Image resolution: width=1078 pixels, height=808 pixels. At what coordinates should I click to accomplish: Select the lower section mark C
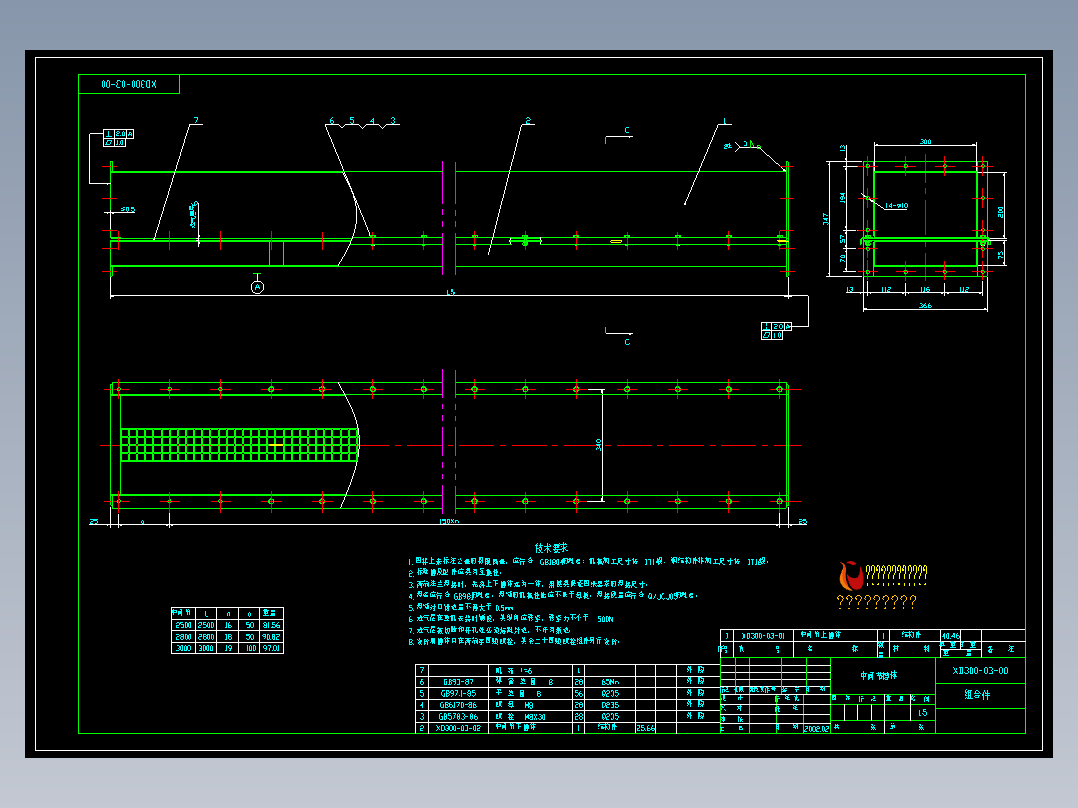(x=627, y=342)
